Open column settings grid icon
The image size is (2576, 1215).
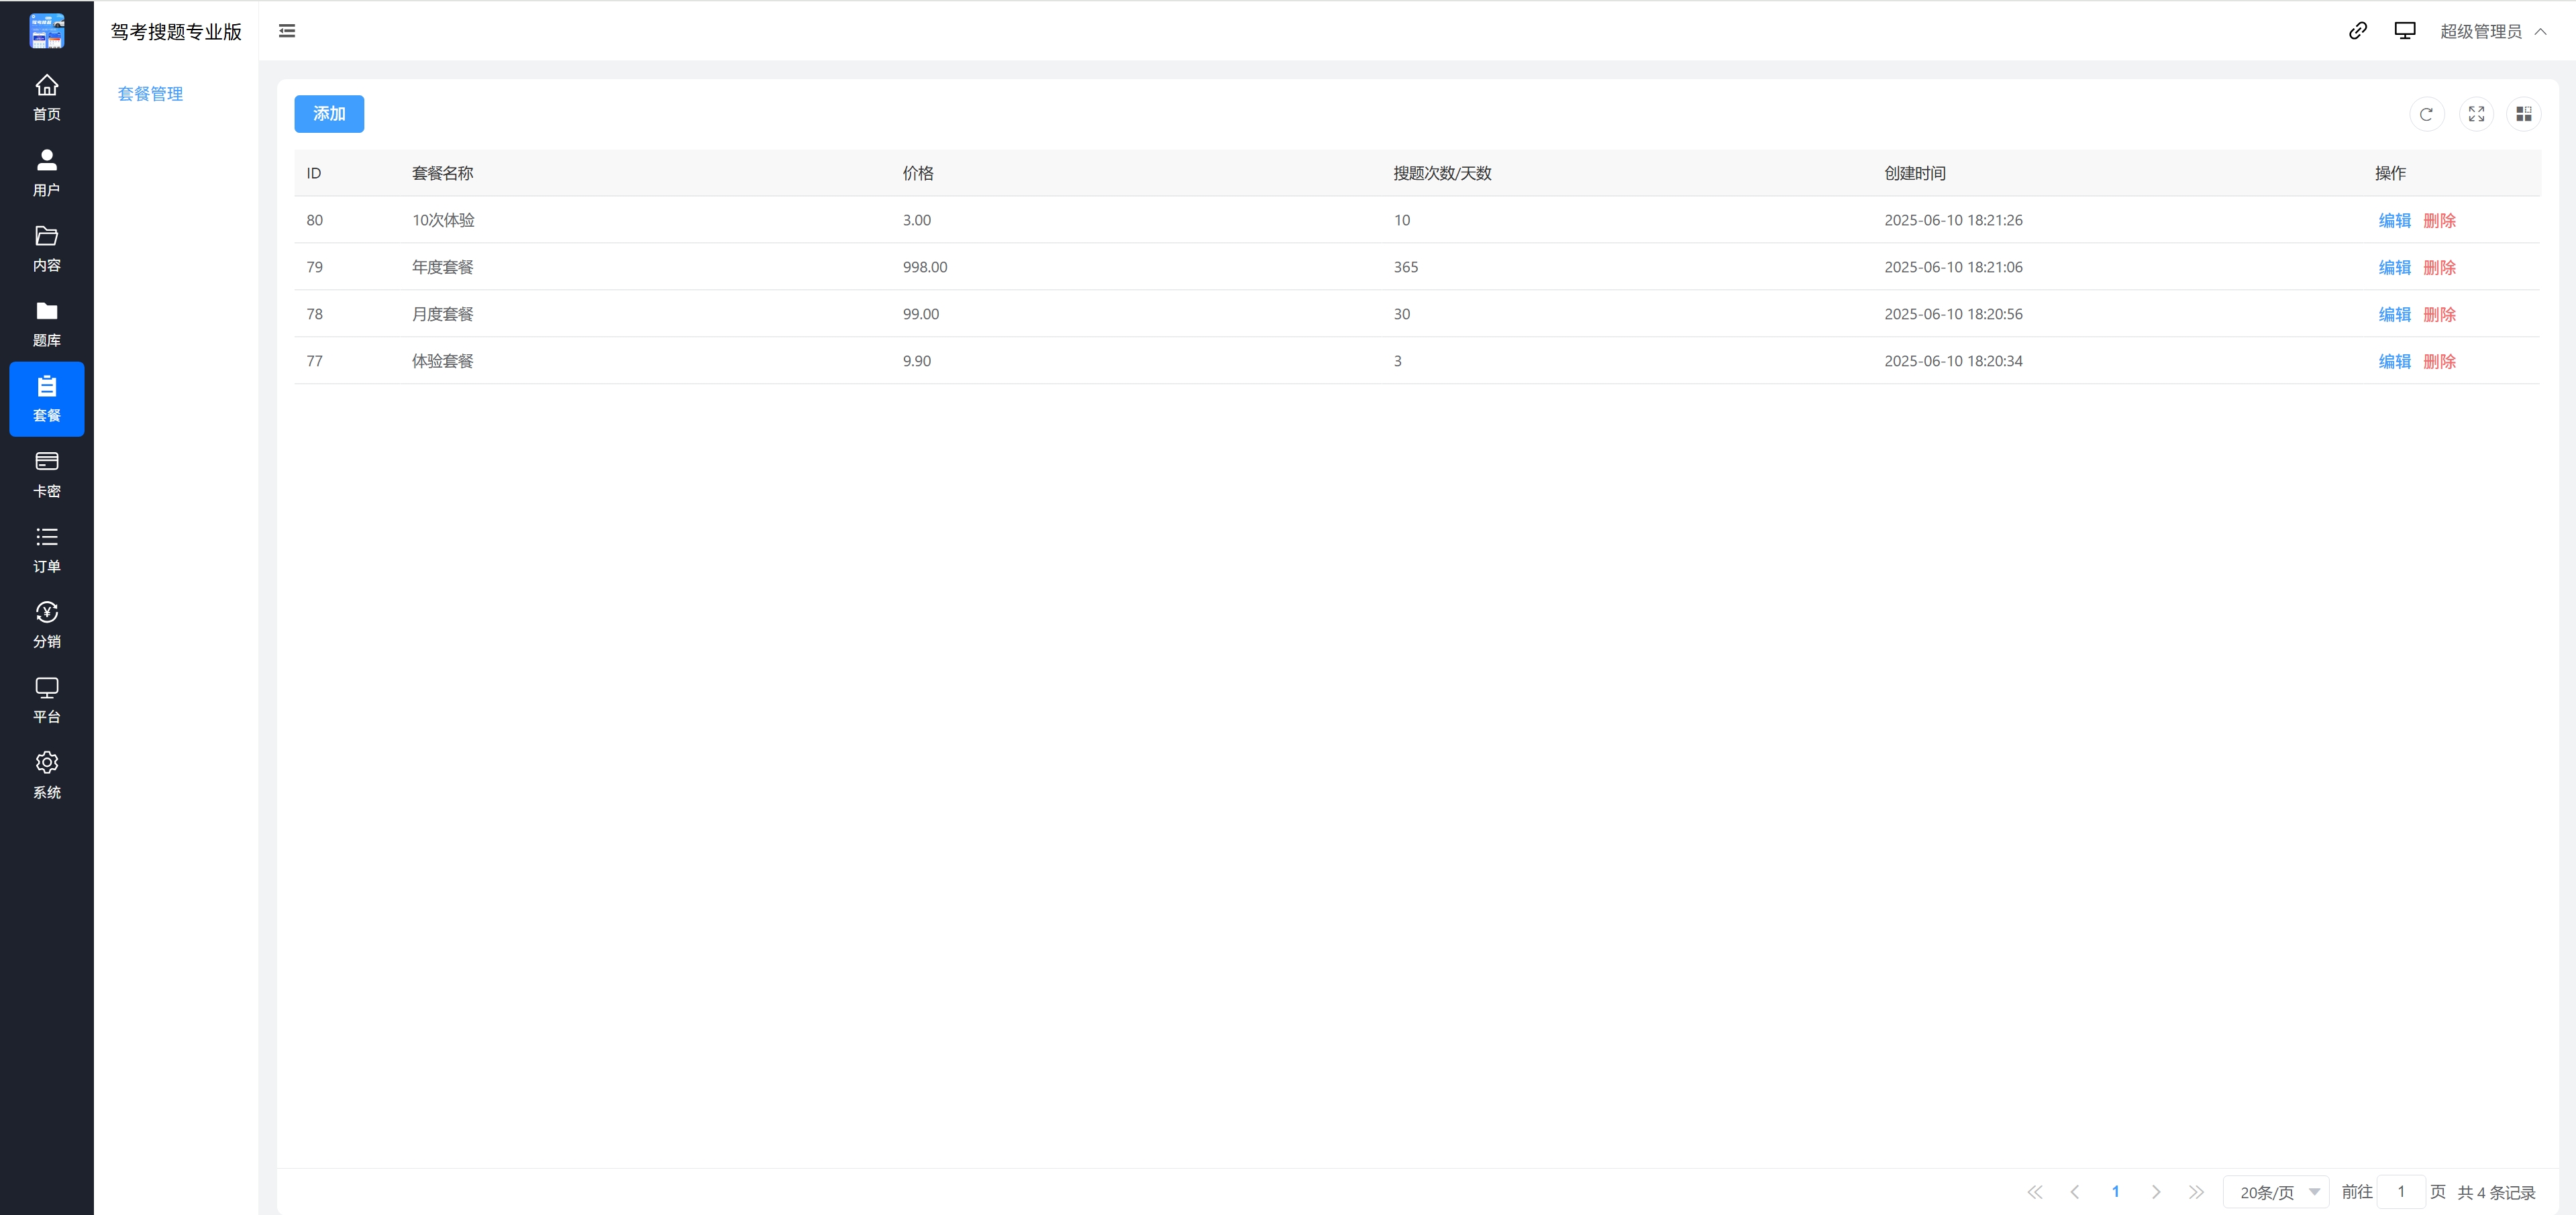pos(2524,114)
